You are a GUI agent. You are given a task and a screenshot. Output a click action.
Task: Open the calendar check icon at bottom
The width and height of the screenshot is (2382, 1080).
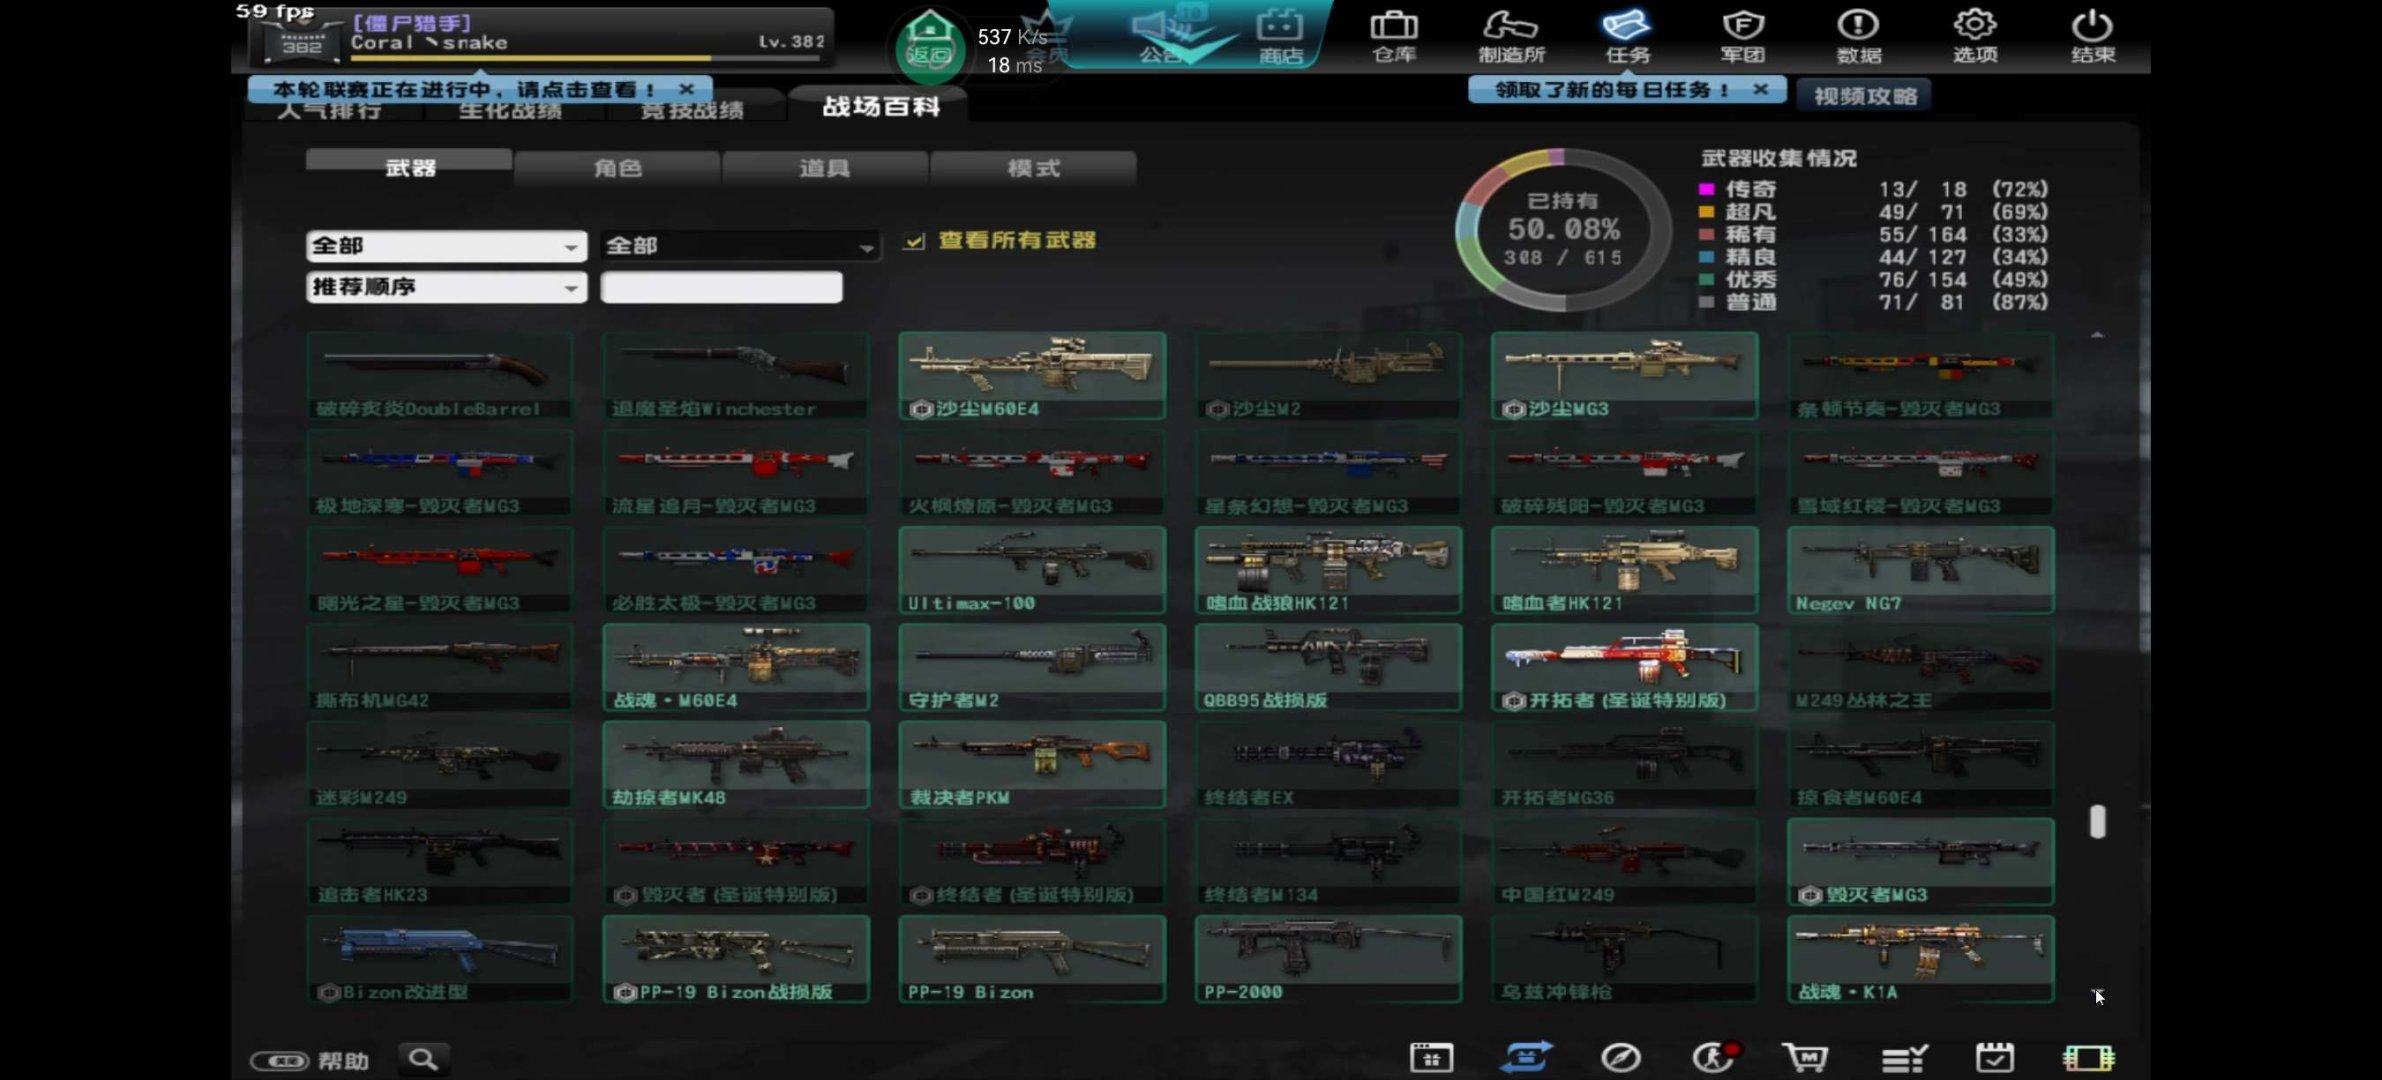click(x=1994, y=1057)
